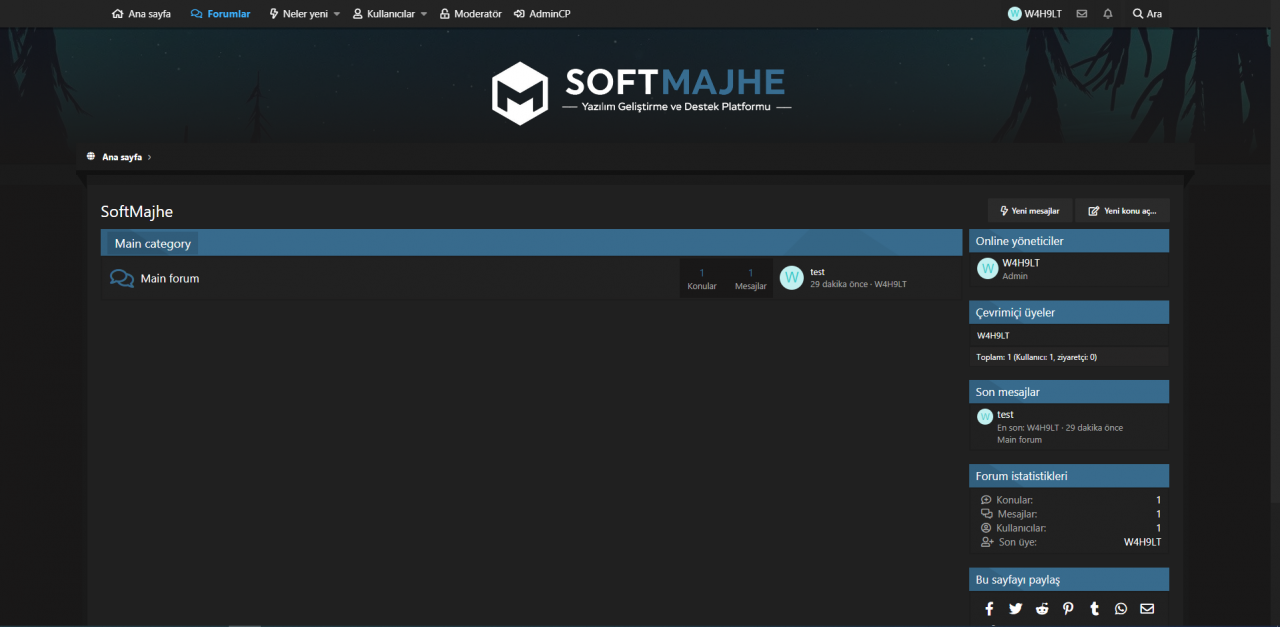Screen dimensions: 1280x627
Task: Click the Facebook share icon
Action: pos(989,609)
